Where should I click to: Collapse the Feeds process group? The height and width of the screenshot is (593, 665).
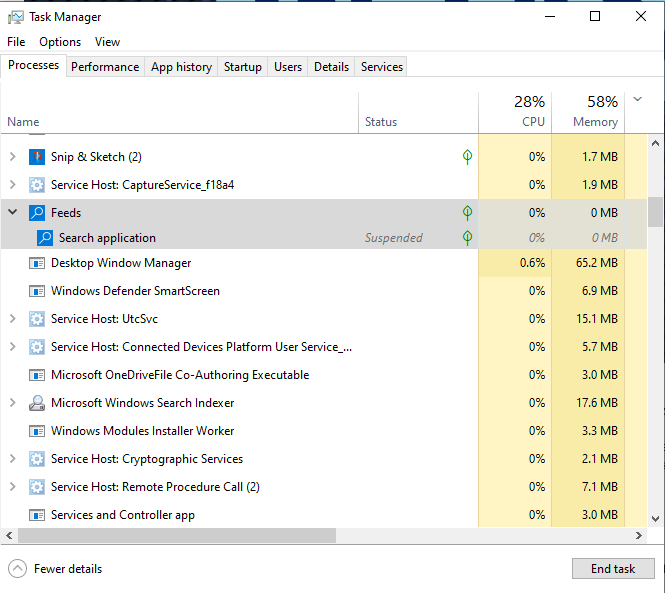coord(13,212)
